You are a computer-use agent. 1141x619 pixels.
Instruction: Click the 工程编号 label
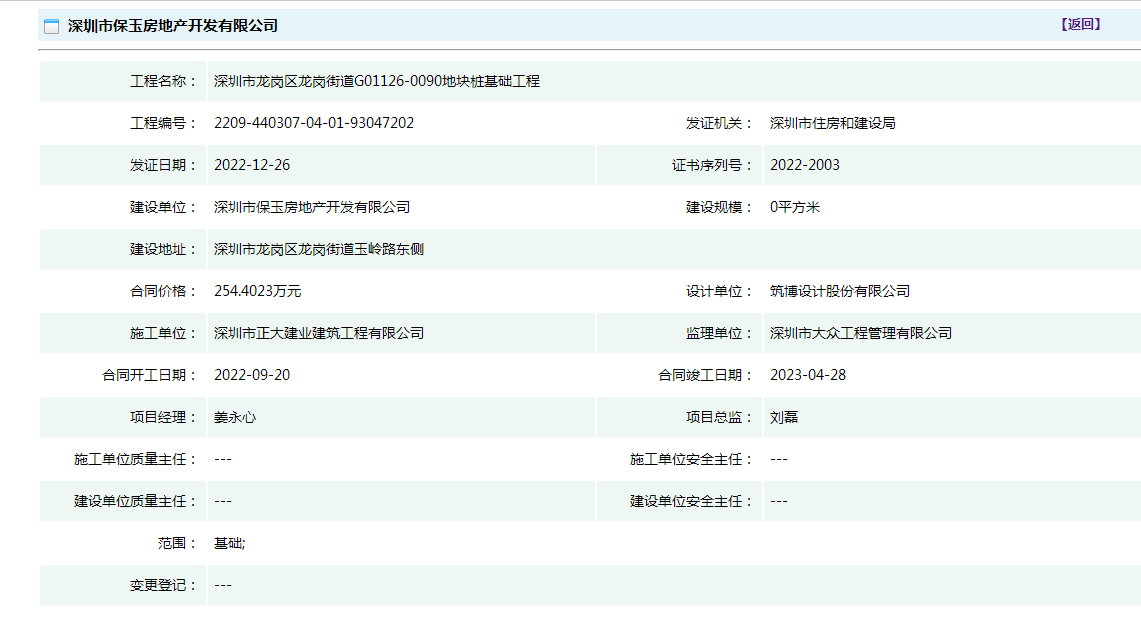coord(164,123)
